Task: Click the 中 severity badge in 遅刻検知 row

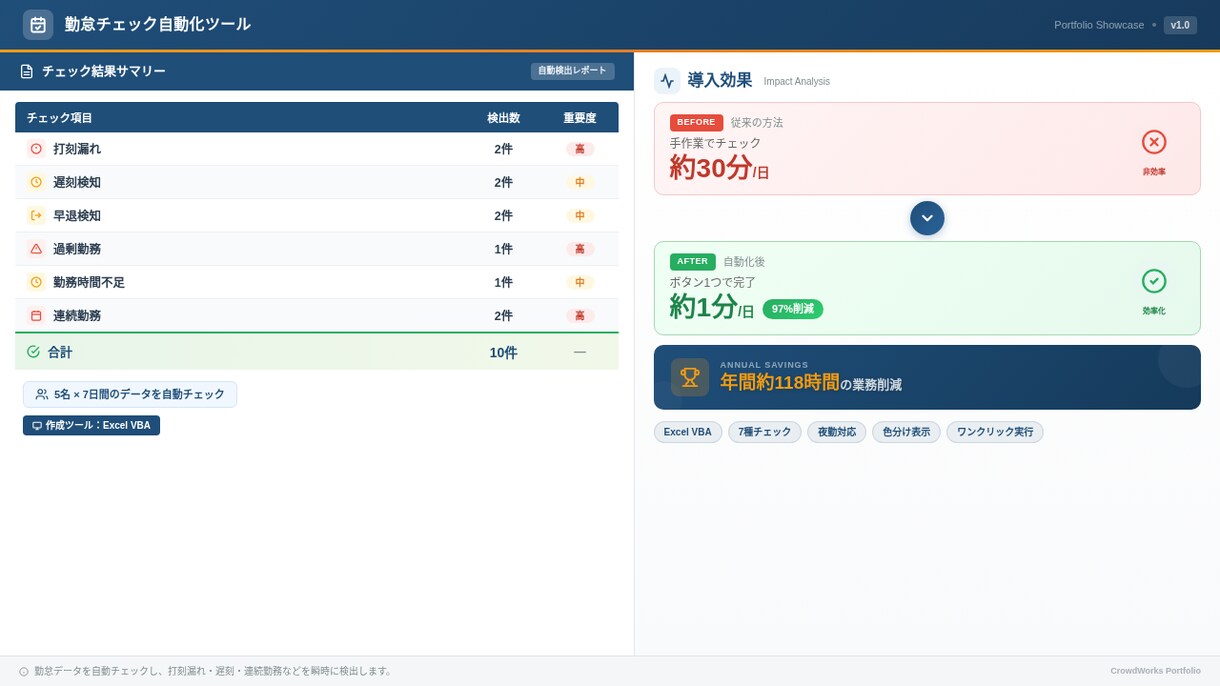Action: pyautogui.click(x=580, y=182)
